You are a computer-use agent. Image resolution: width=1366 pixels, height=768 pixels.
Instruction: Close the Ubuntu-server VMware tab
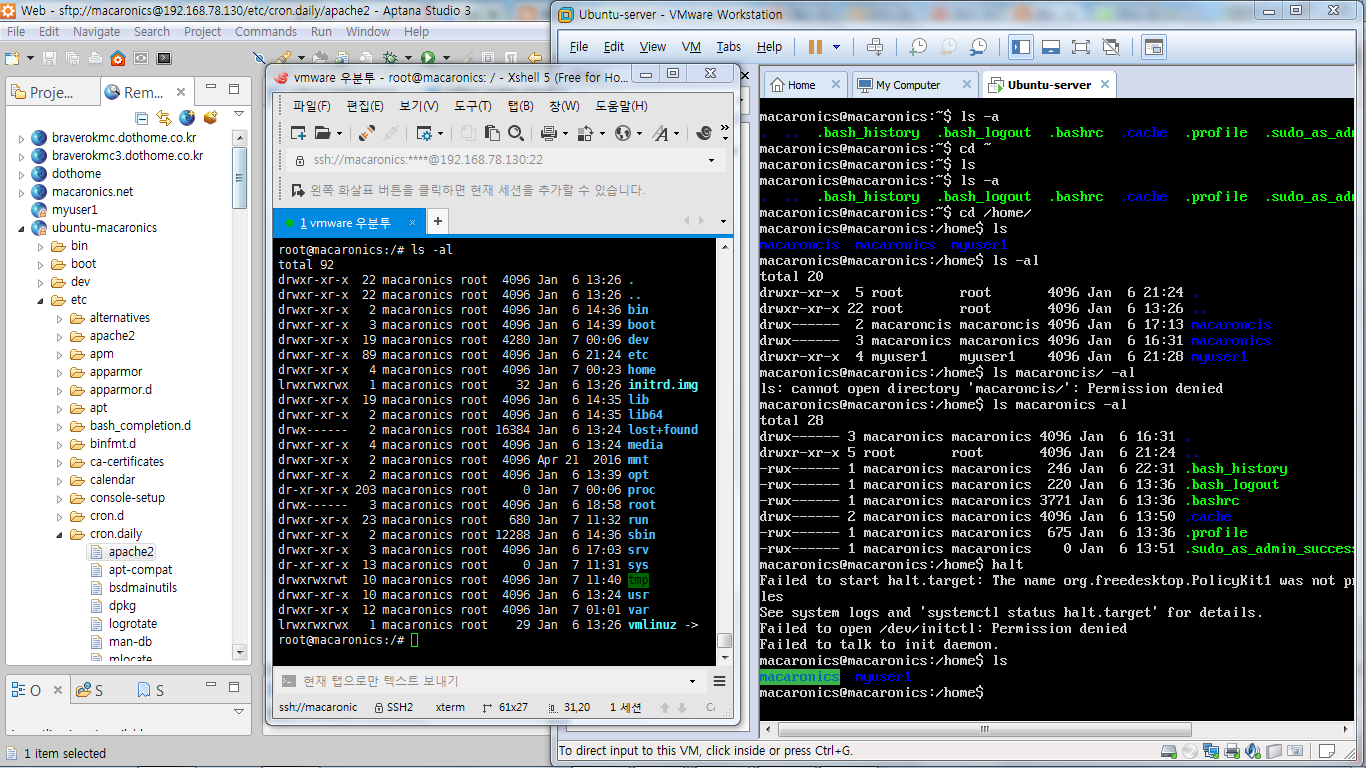coord(1104,85)
